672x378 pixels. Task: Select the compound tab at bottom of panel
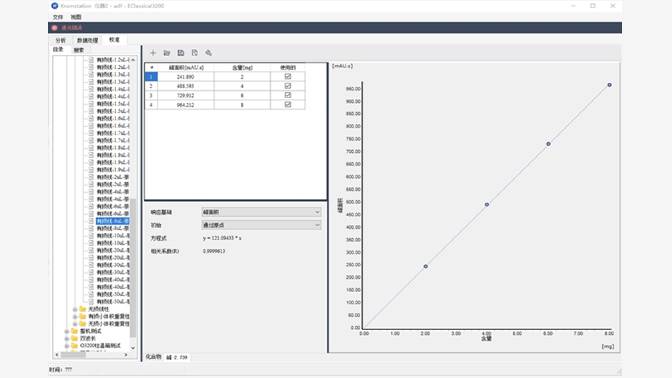153,357
